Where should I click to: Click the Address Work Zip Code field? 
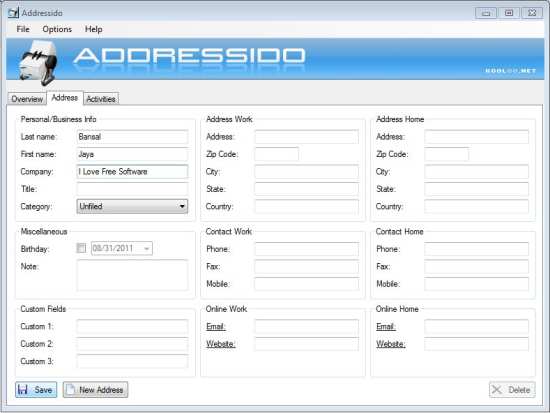point(277,154)
